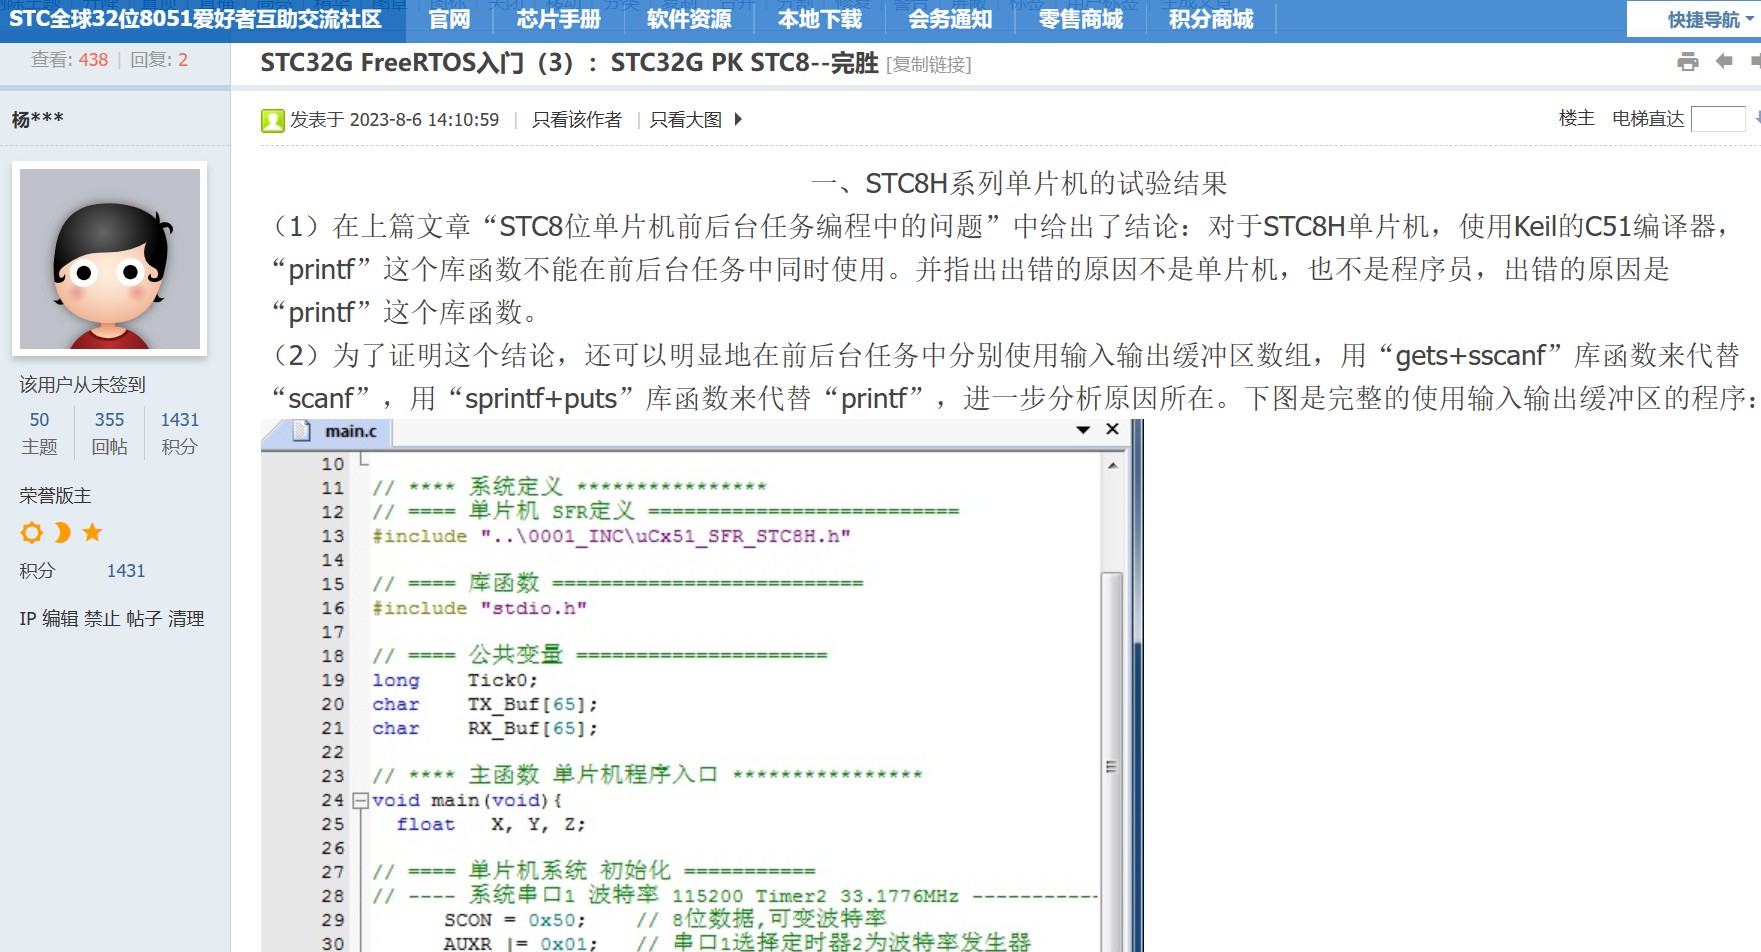
Task: Click the post title text
Action: coord(569,63)
